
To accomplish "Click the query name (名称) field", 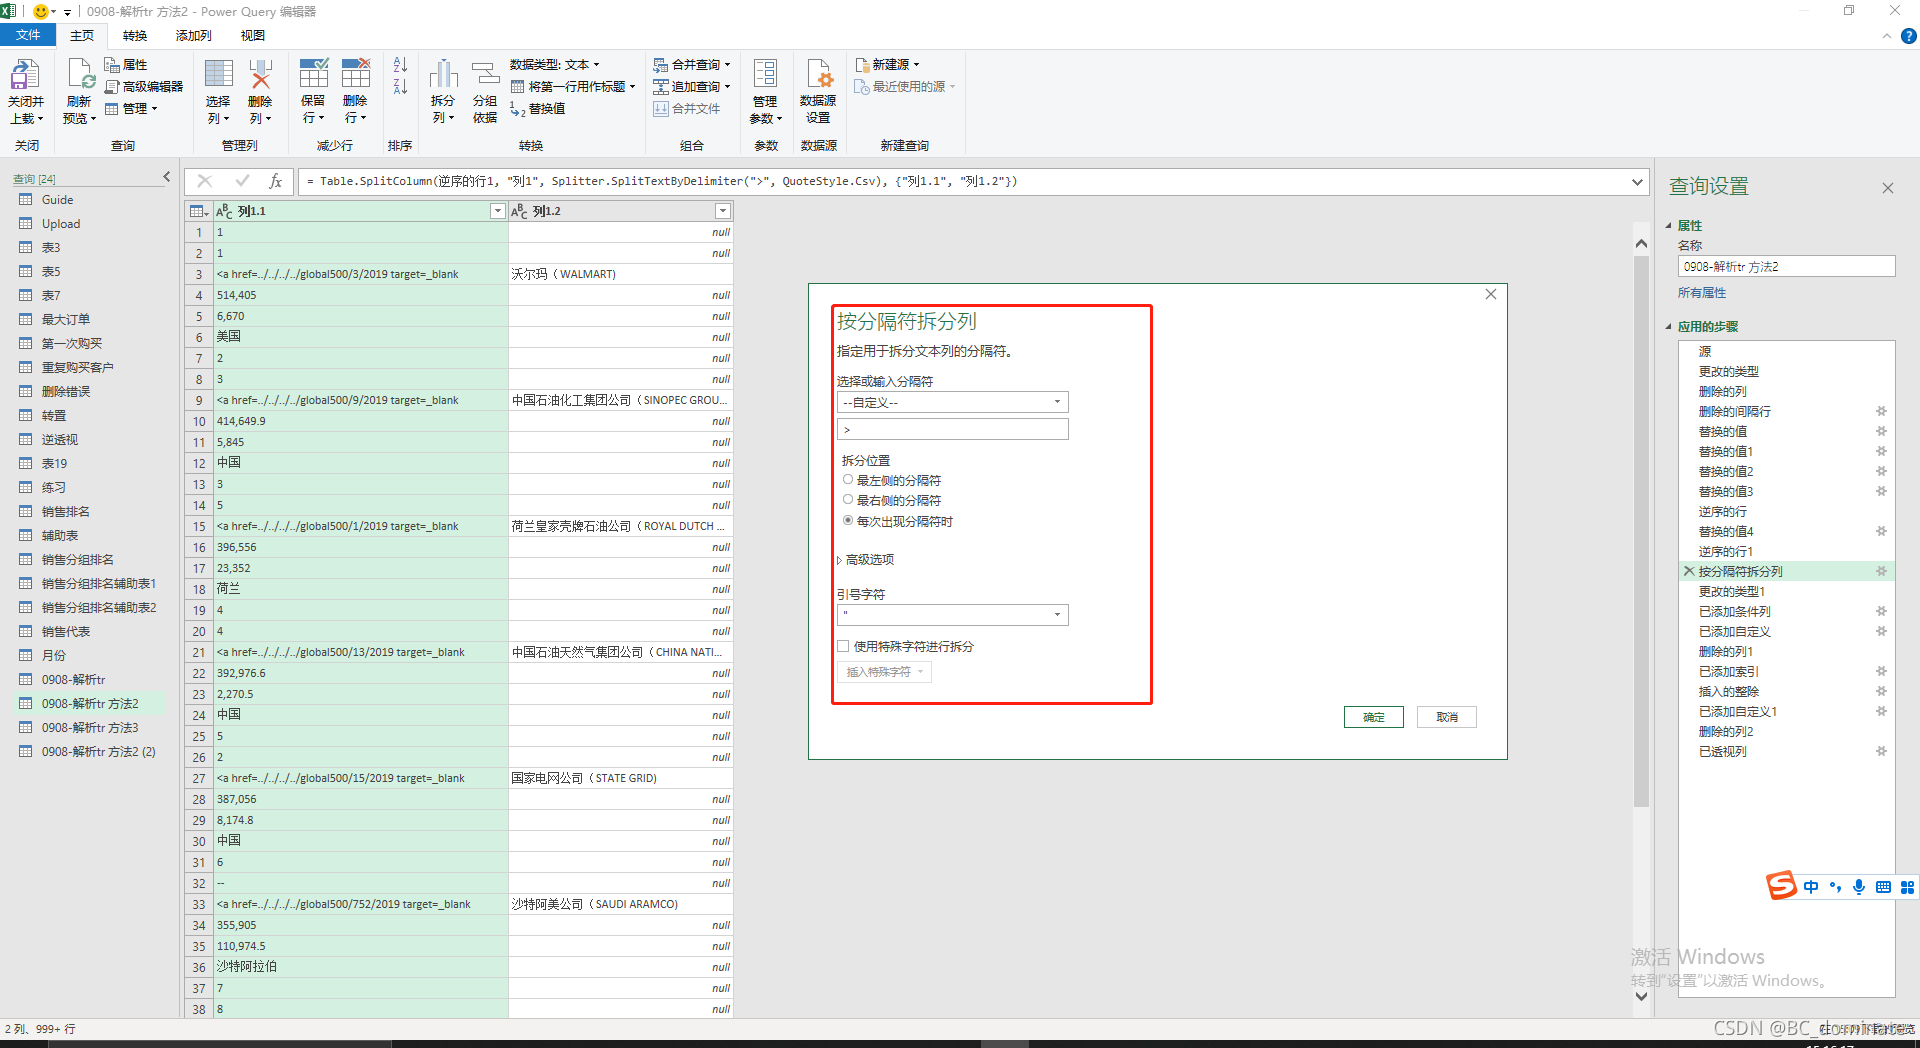I will click(x=1786, y=267).
